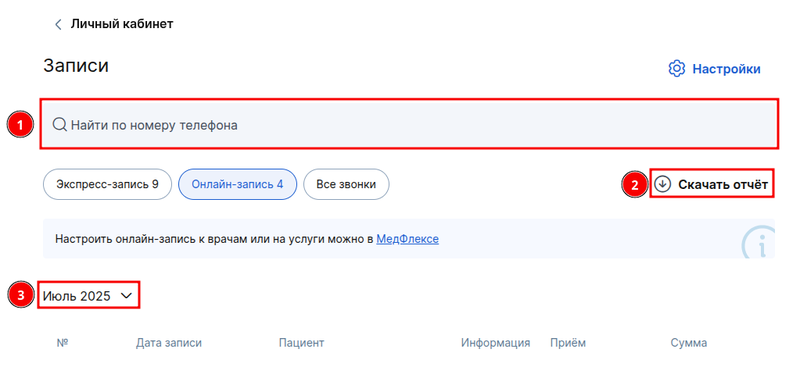Viewport: 800px width, 374px height.
Task: Click the red badge numbered 3
Action: (x=20, y=295)
